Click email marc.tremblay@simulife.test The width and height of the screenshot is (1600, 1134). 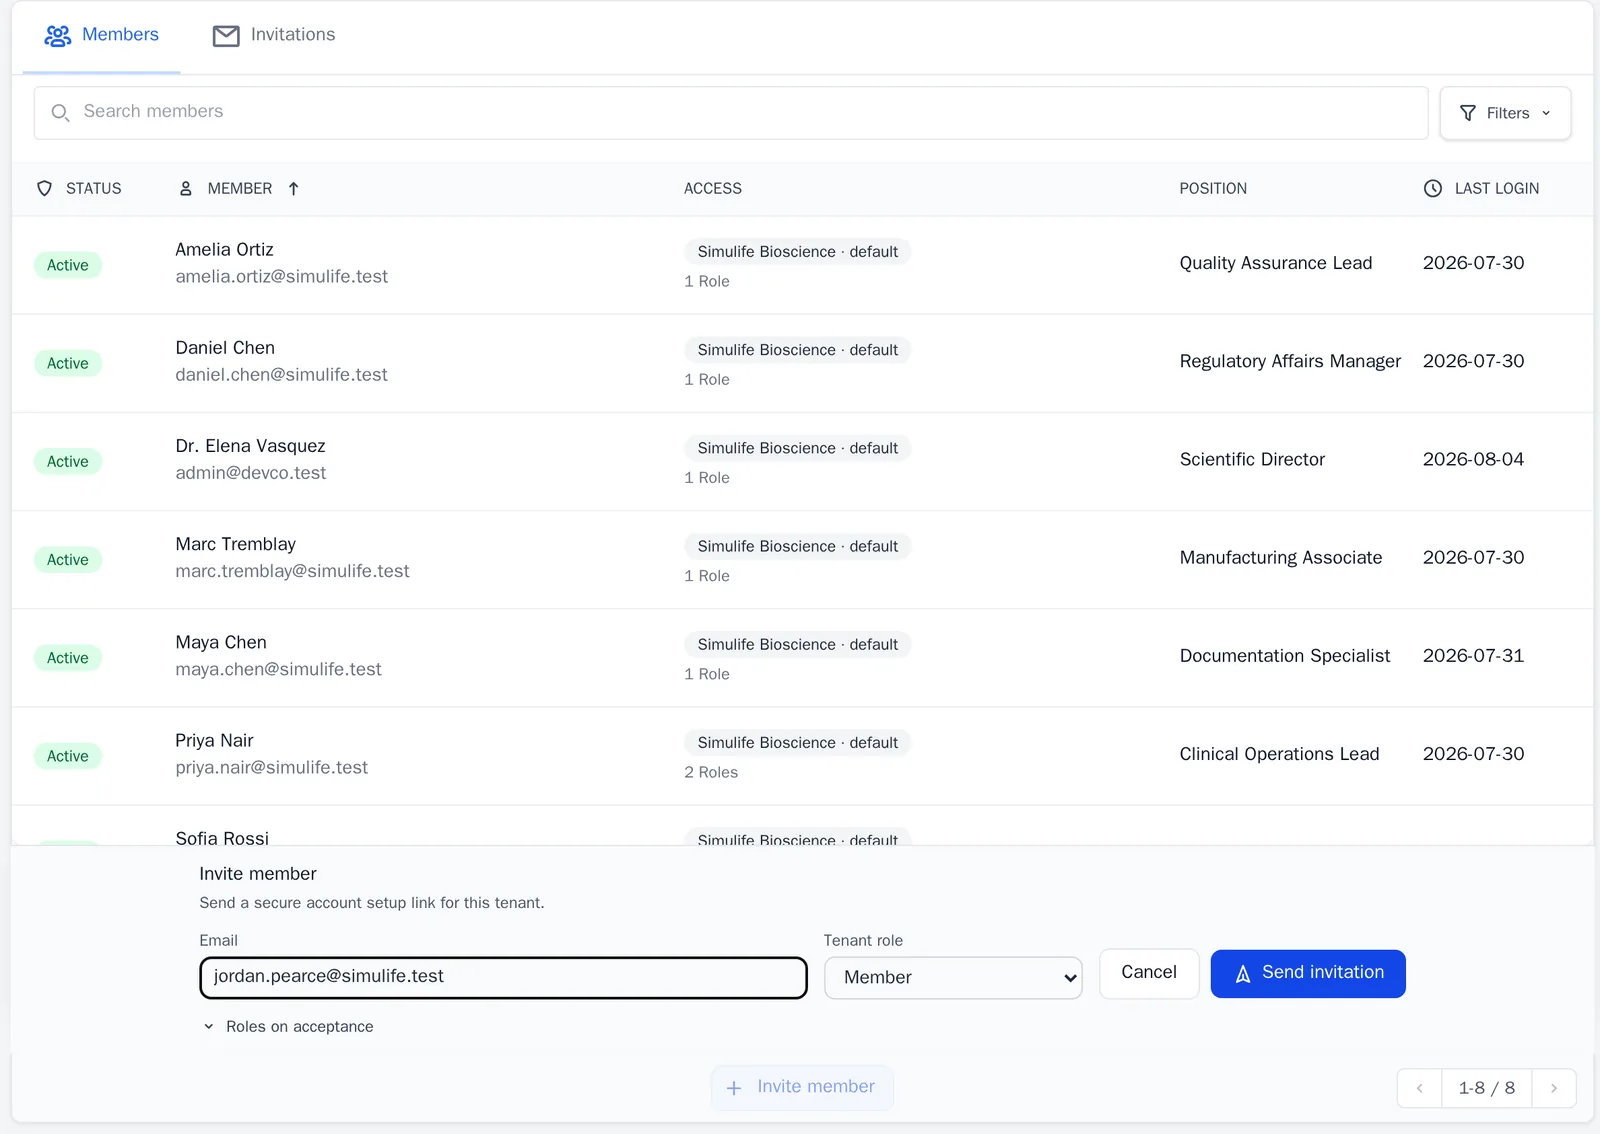pyautogui.click(x=292, y=571)
